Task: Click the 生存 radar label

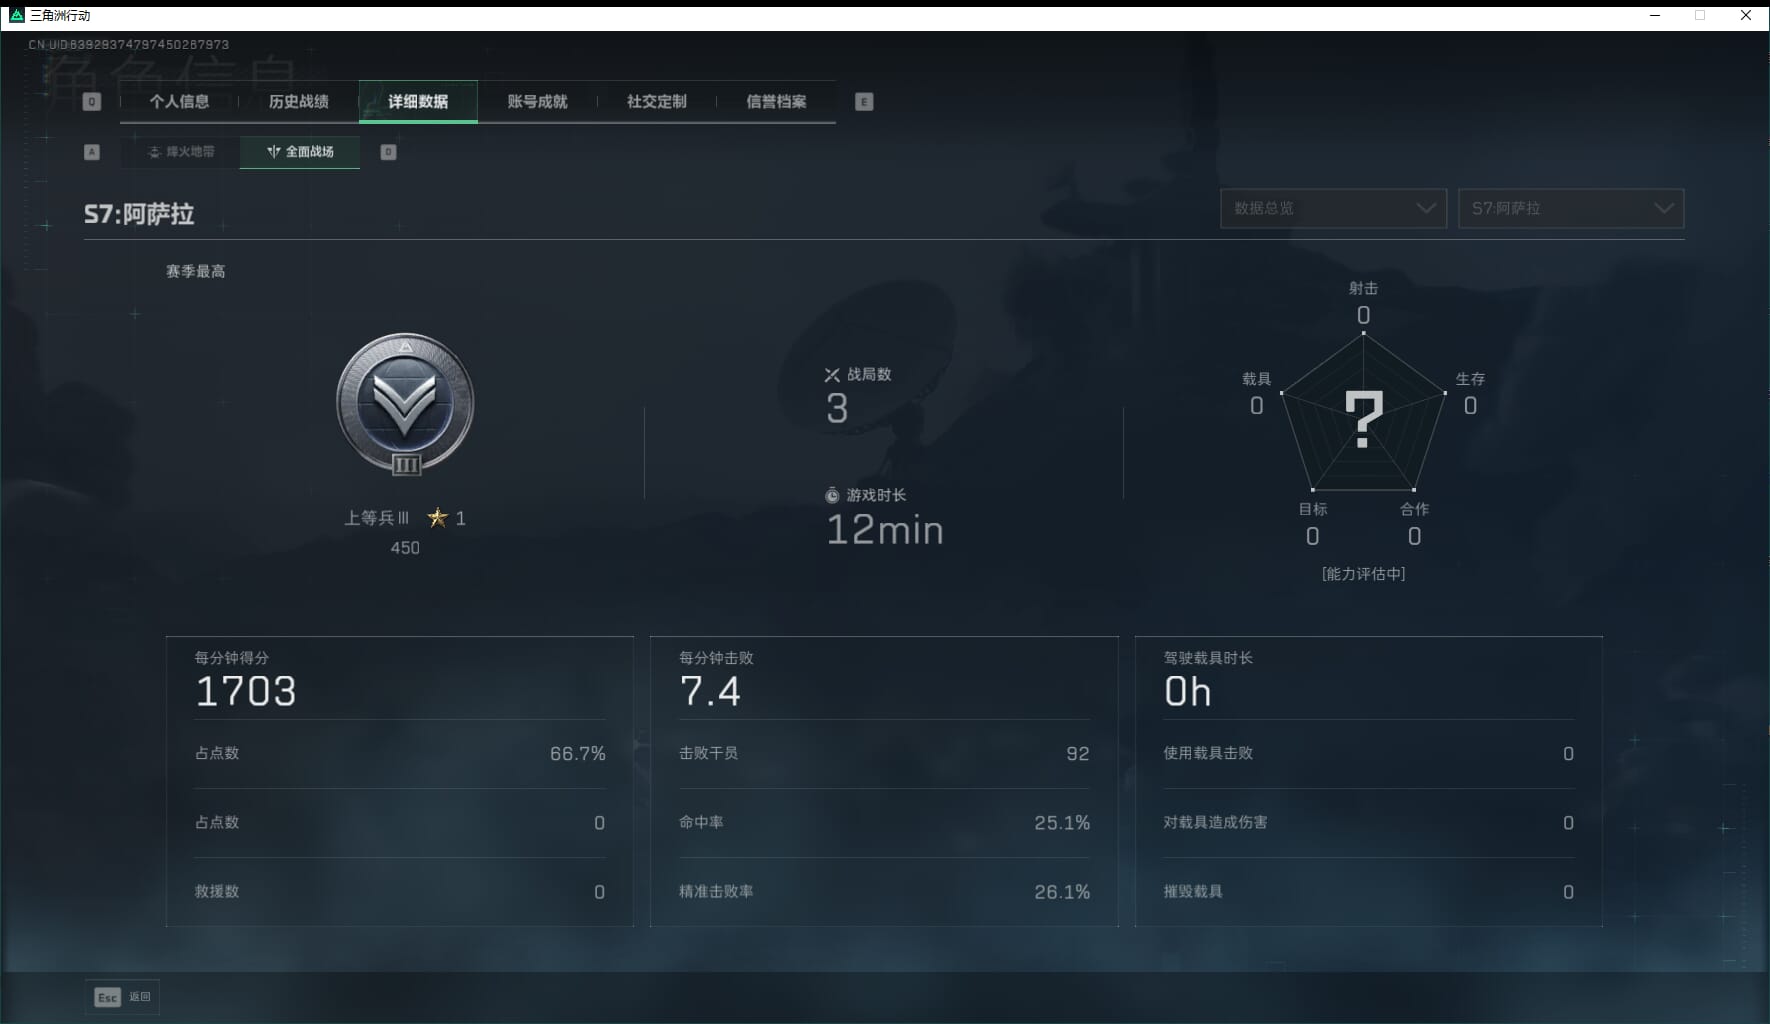Action: pyautogui.click(x=1470, y=379)
